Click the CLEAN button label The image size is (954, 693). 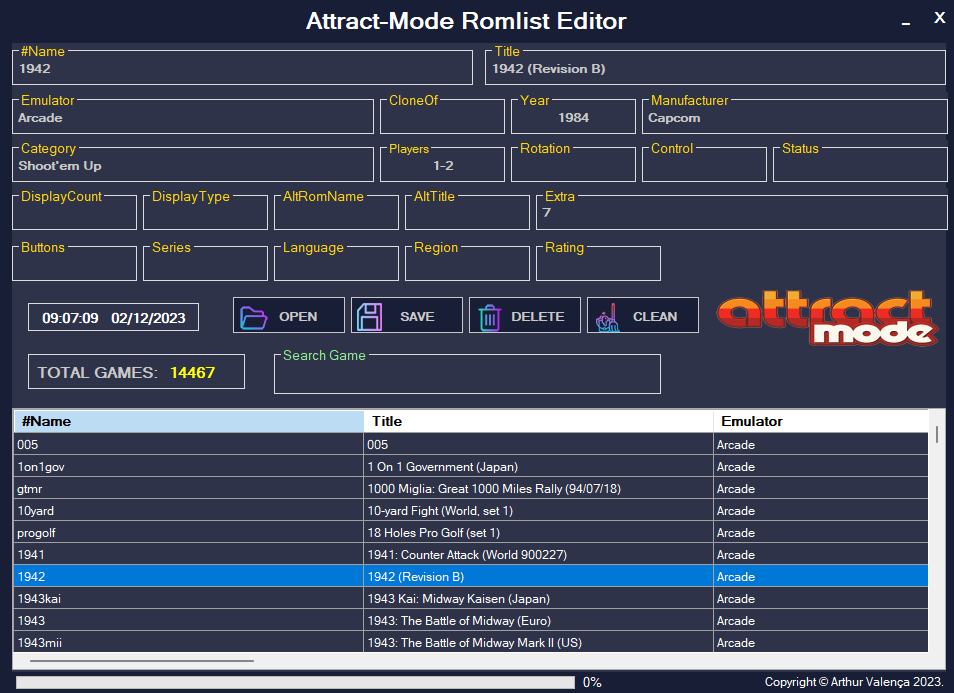[655, 316]
